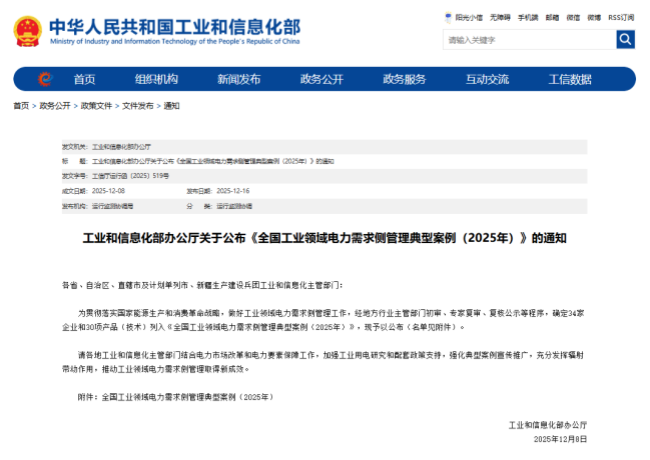Screen dimensions: 650x460
Task: Click the date 2025年12月8日 at bottom
Action: coord(560,439)
